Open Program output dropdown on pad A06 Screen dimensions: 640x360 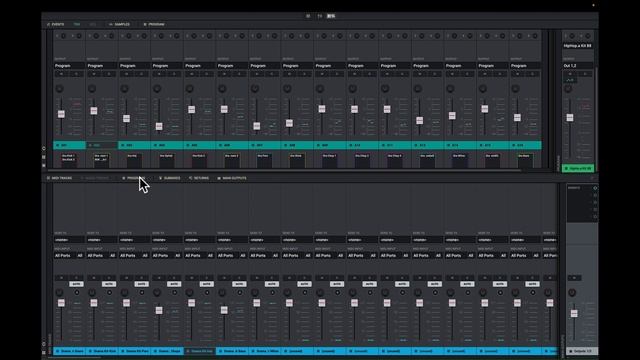[232, 66]
